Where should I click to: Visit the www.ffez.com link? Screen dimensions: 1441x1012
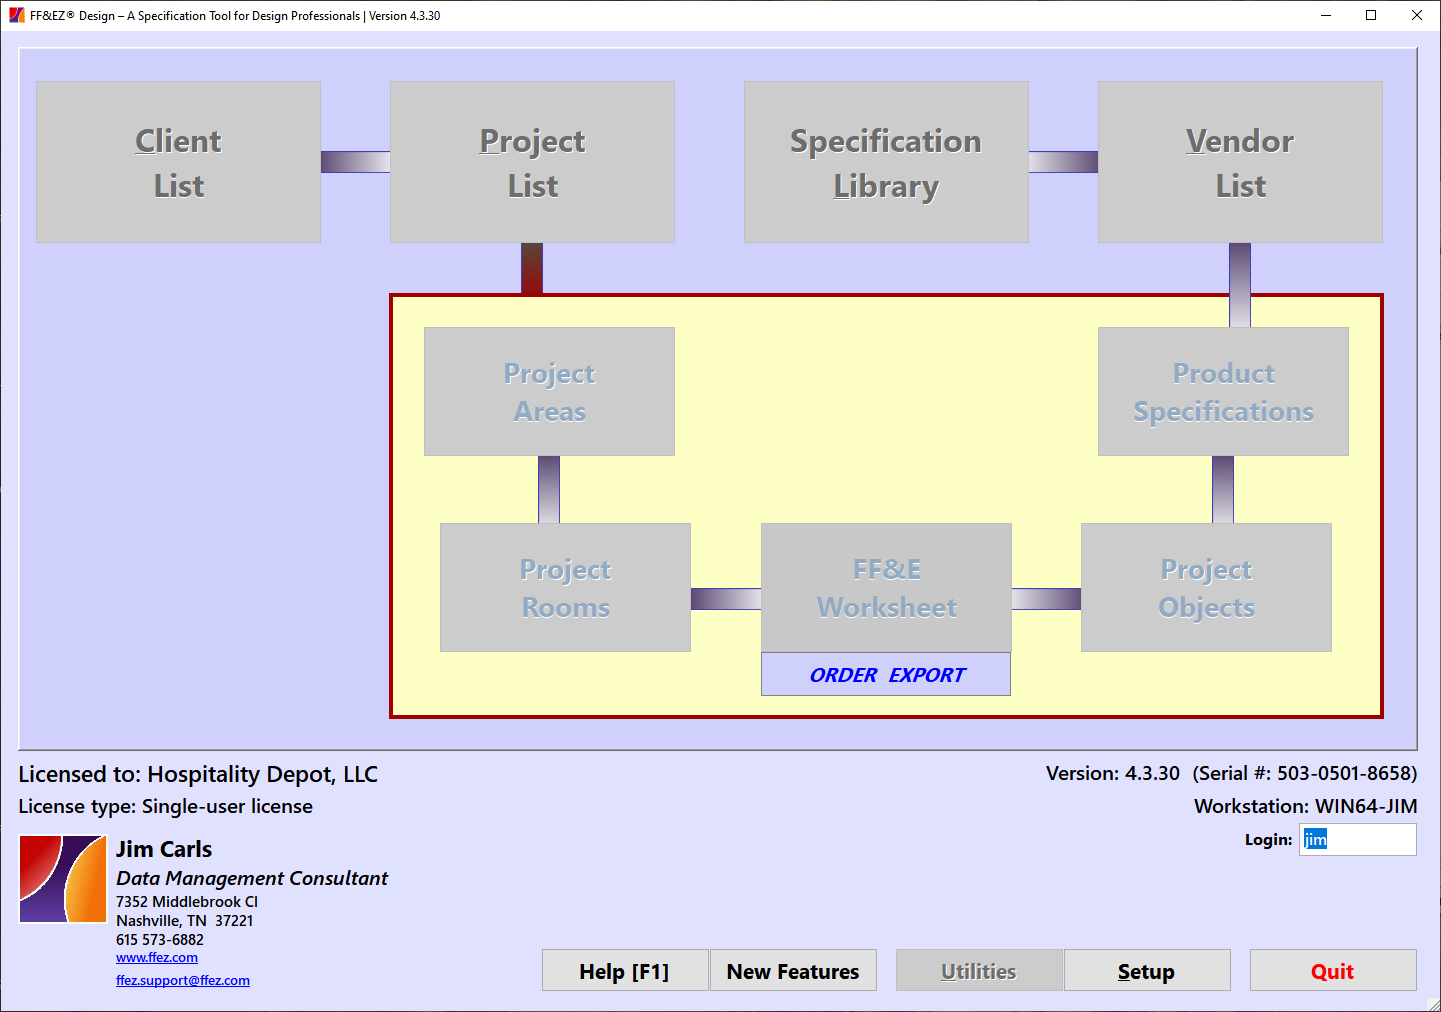click(157, 958)
